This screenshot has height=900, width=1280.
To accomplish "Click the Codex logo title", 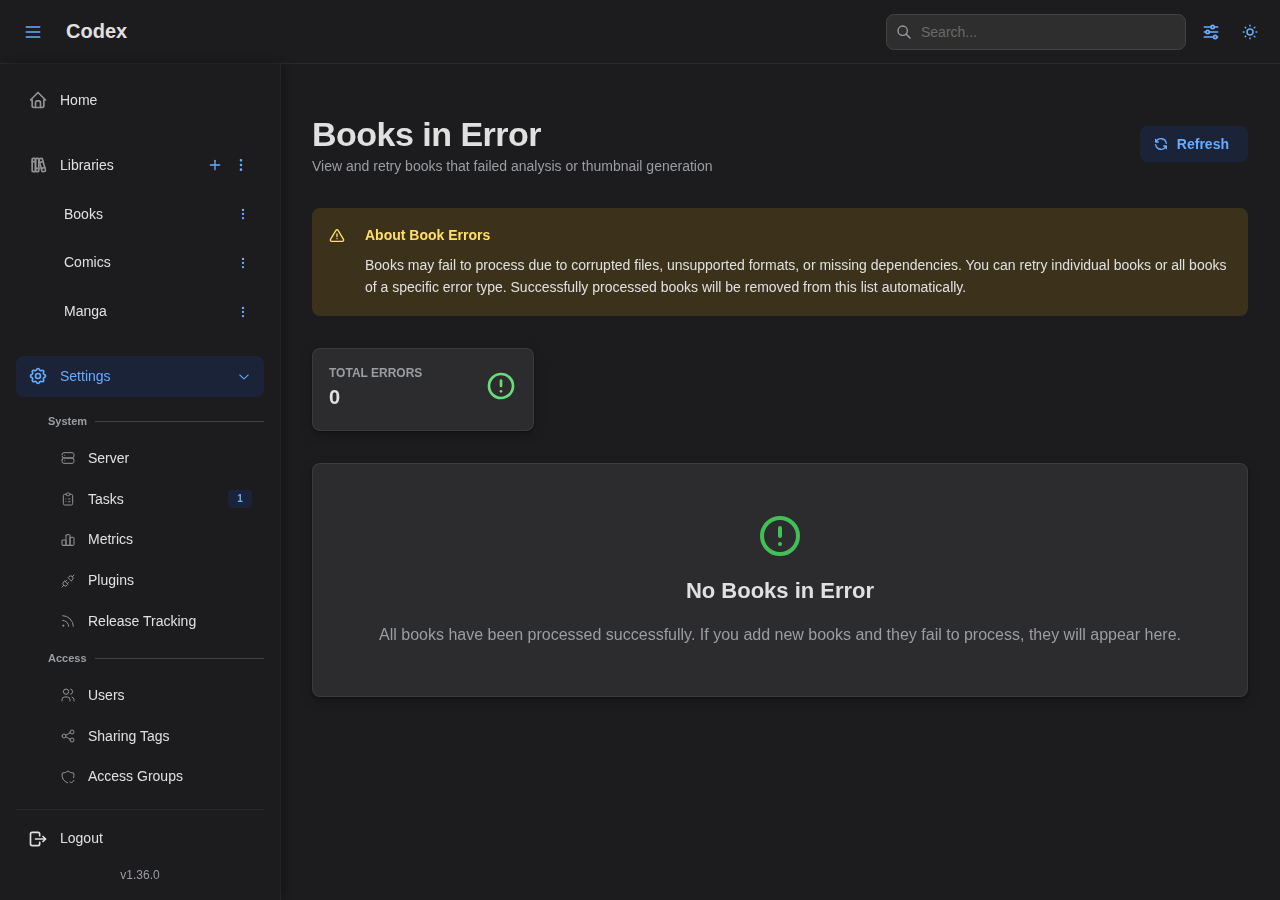I will click(96, 31).
